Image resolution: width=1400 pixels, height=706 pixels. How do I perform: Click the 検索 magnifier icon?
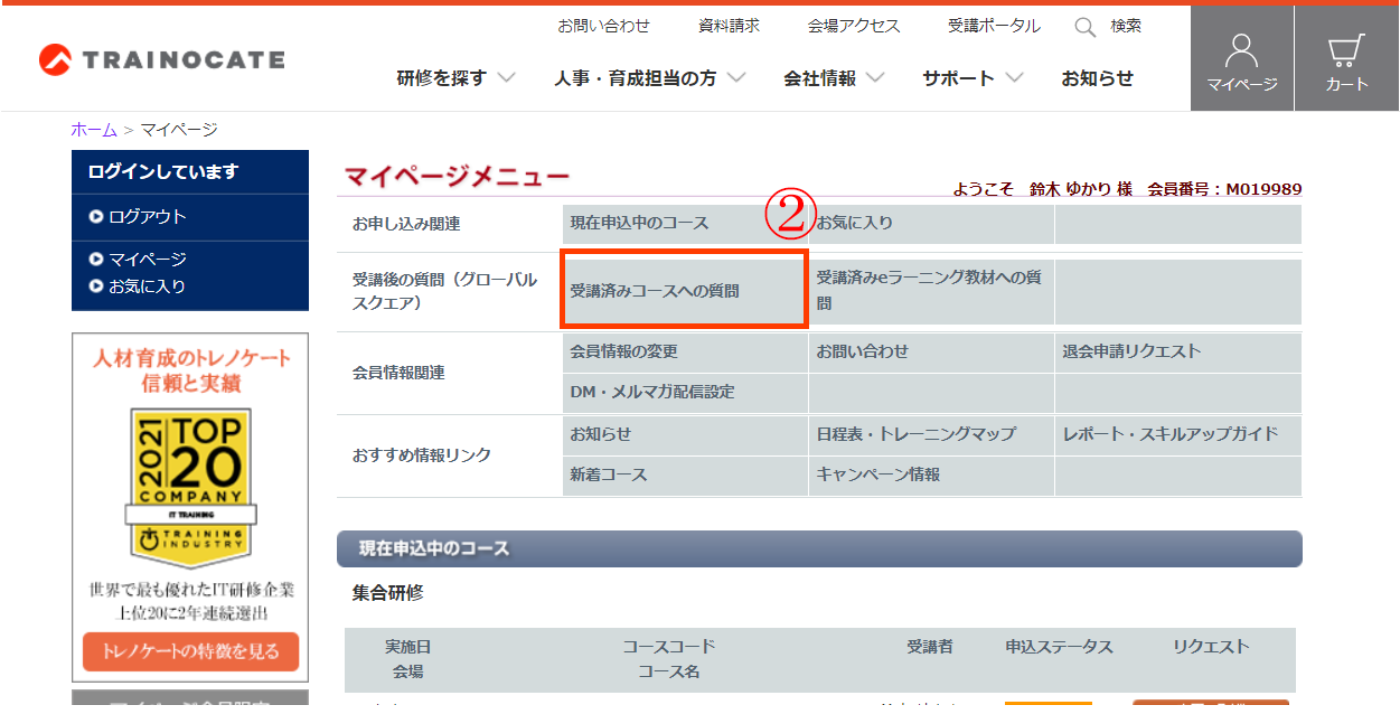pos(1085,27)
